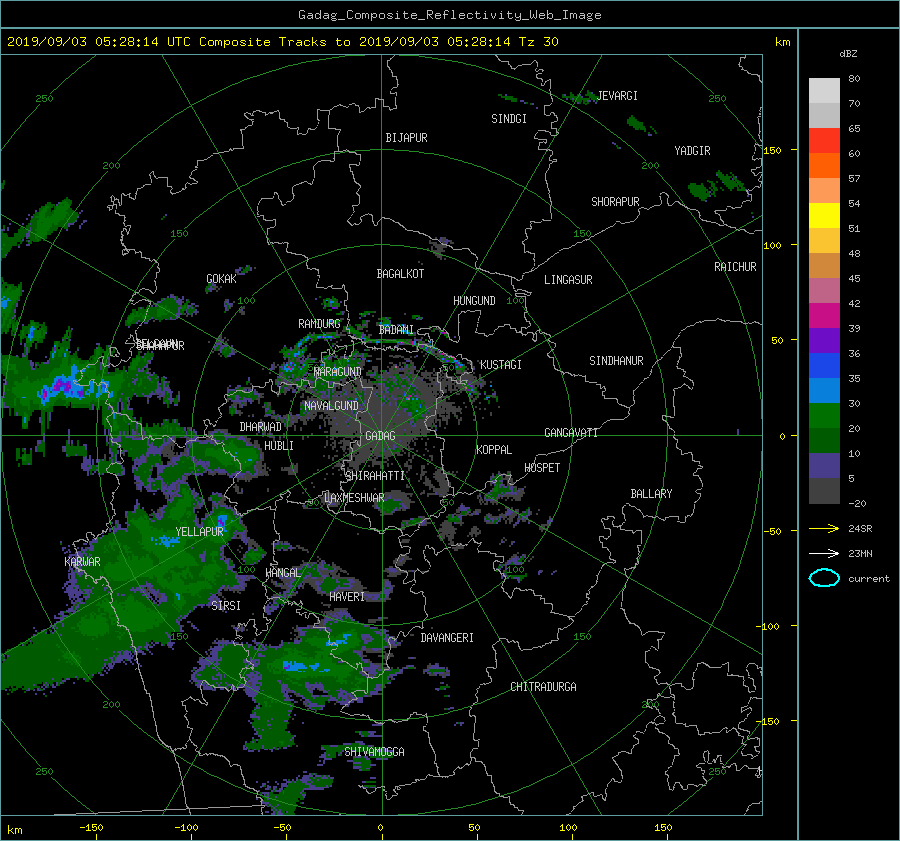Select the JEVARGI city label
900x841 pixels.
(618, 96)
